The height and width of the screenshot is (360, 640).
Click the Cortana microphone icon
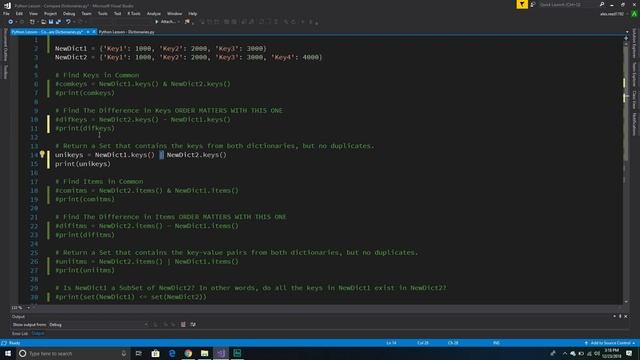[x=124, y=353]
